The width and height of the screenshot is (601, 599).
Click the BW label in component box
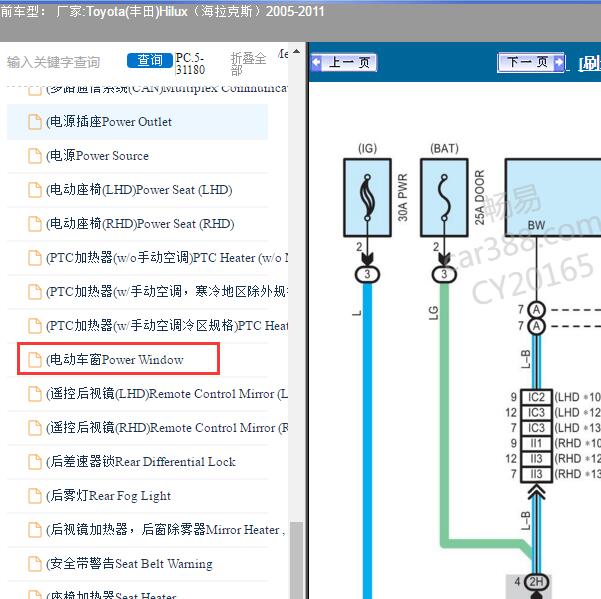(536, 225)
